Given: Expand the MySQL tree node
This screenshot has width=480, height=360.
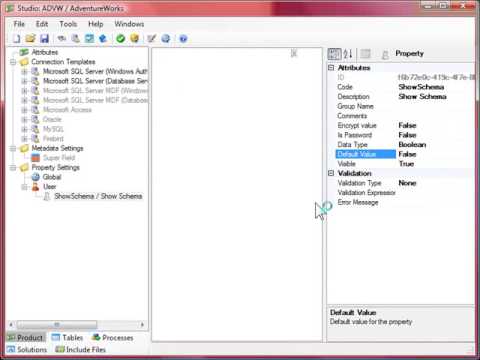Looking at the screenshot, I should 24,129.
